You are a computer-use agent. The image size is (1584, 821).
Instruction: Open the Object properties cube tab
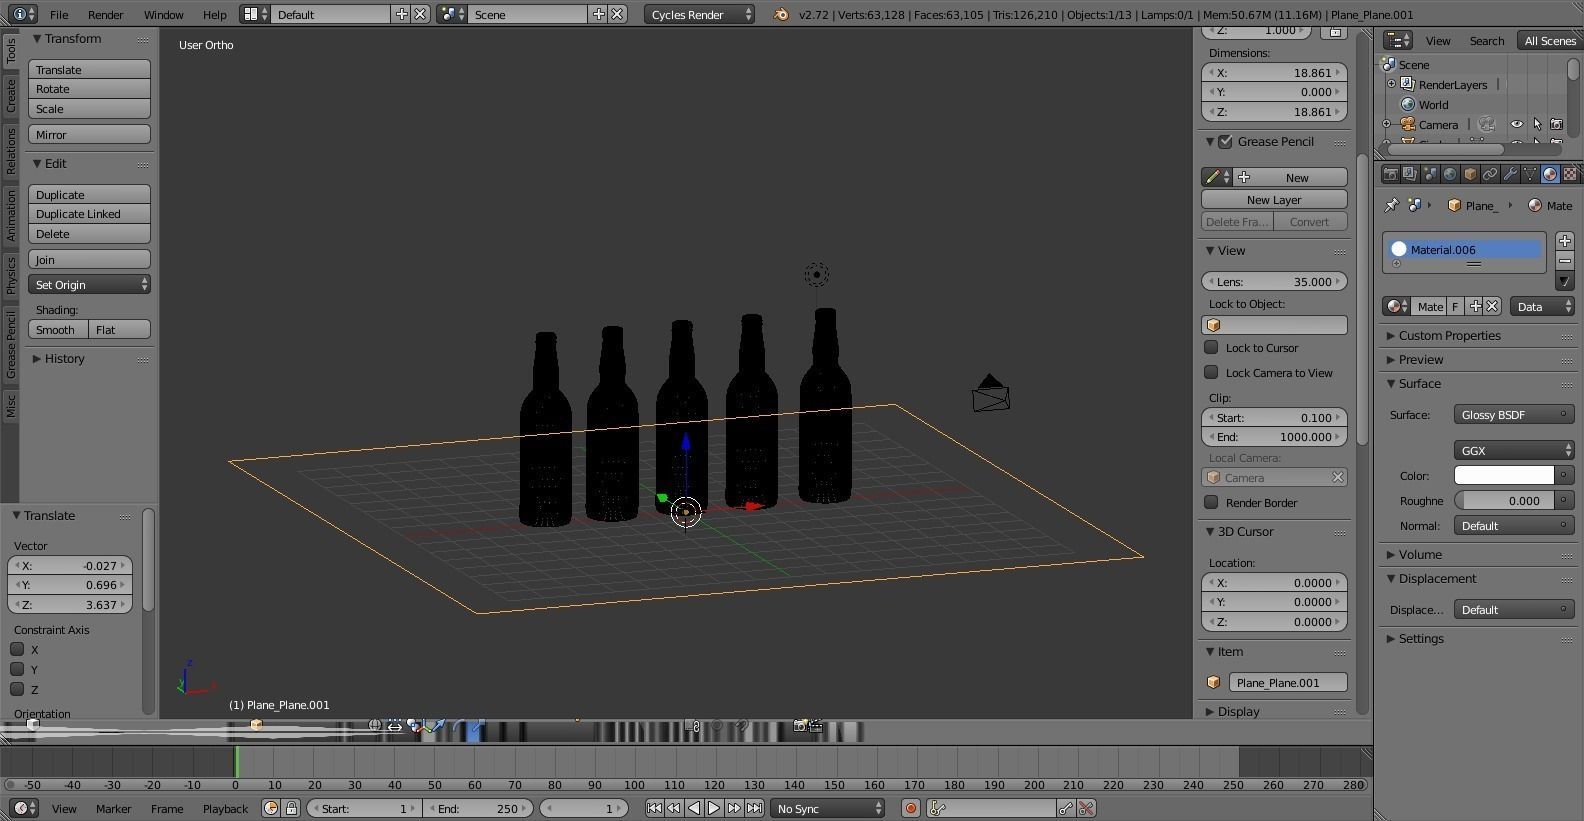click(1470, 174)
